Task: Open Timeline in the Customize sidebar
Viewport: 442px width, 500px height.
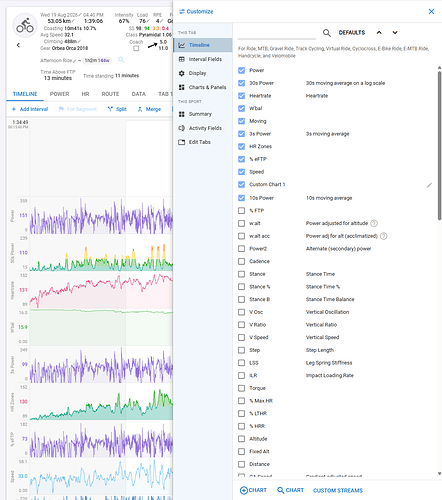Action: click(x=203, y=45)
